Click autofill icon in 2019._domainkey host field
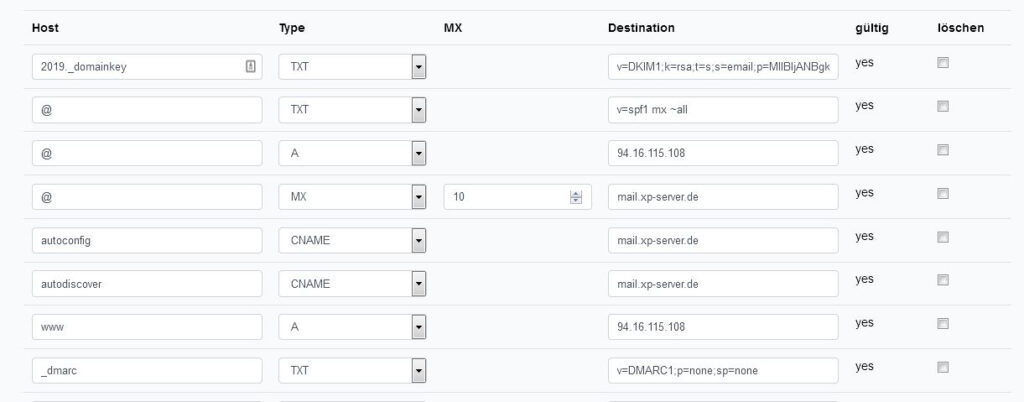This screenshot has height=402, width=1024. 251,67
